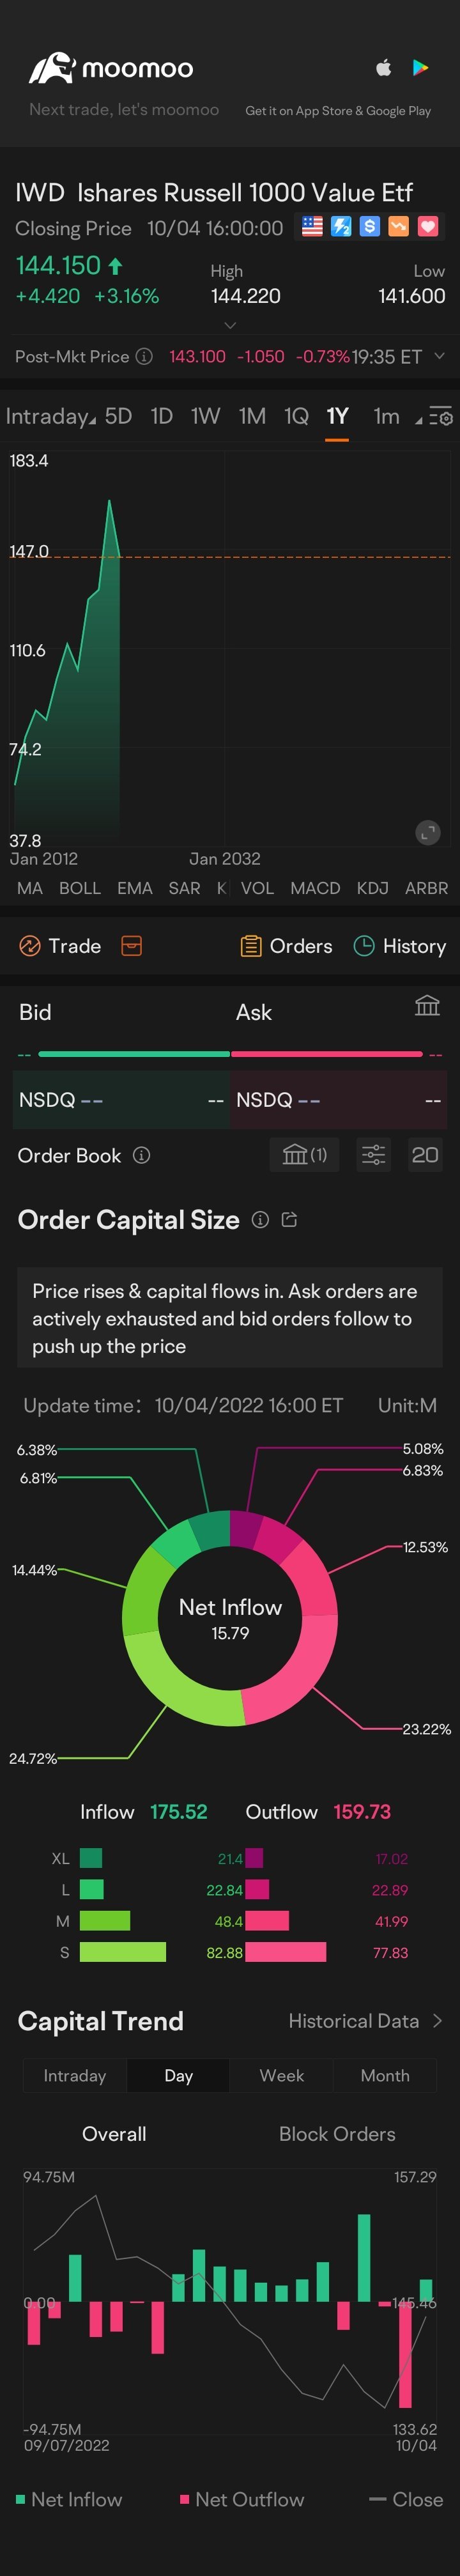Expand the post-market price row

(439, 356)
